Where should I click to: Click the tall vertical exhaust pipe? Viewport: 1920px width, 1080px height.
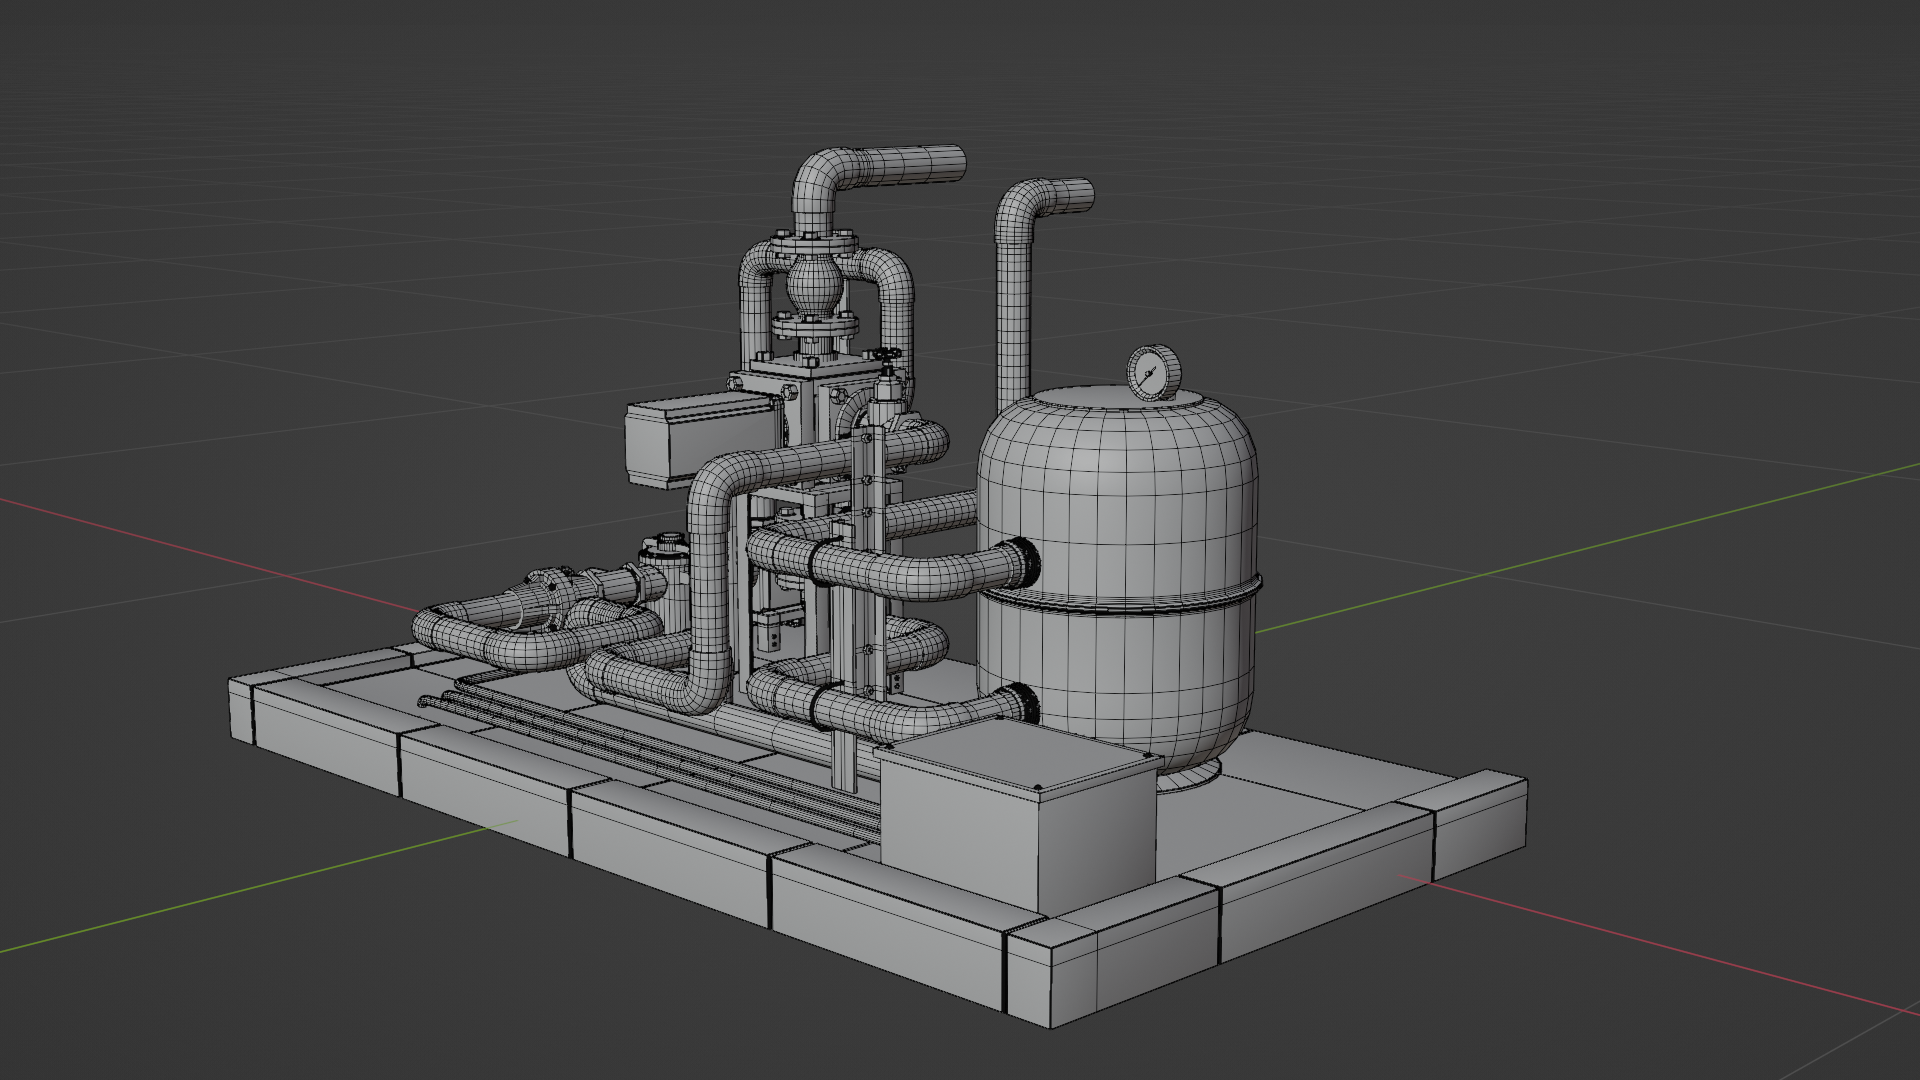coord(1015,290)
